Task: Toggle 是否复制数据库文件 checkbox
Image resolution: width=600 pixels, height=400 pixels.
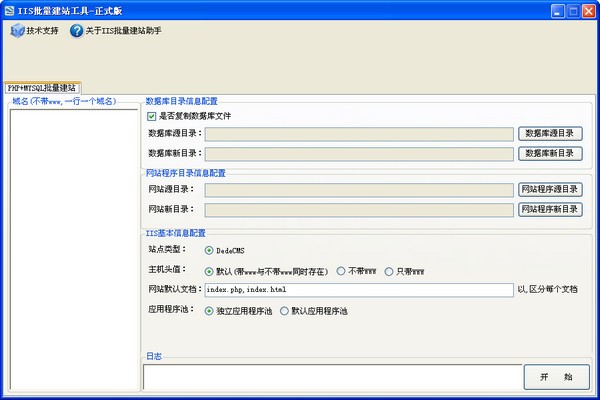Action: tap(152, 116)
